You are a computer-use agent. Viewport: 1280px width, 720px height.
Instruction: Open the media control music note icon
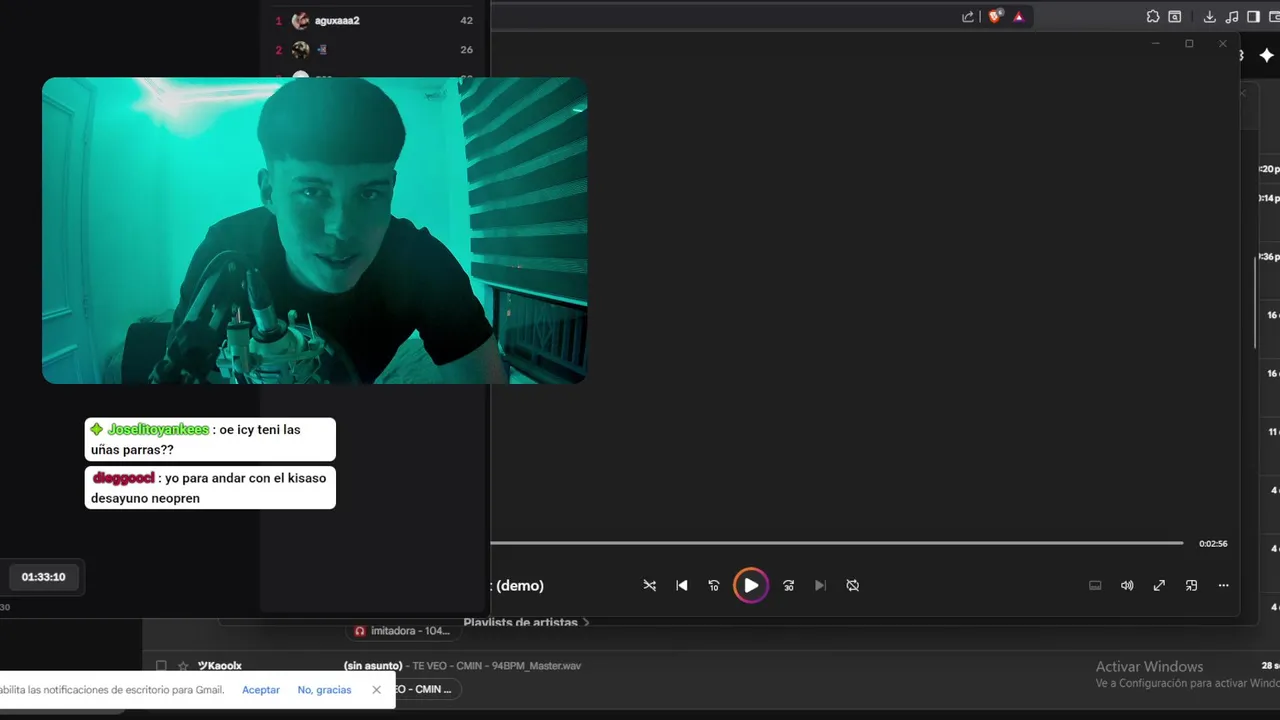tap(1232, 16)
